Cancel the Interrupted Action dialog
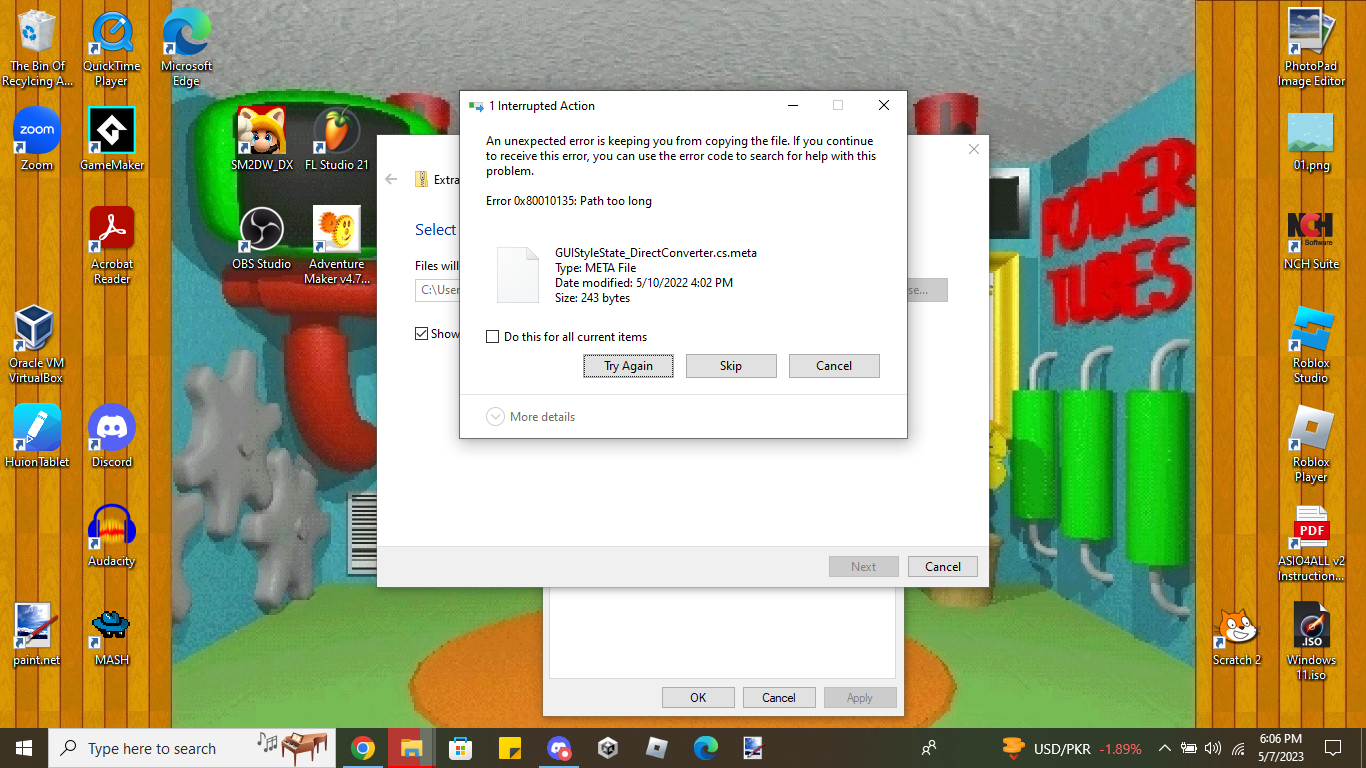 834,366
